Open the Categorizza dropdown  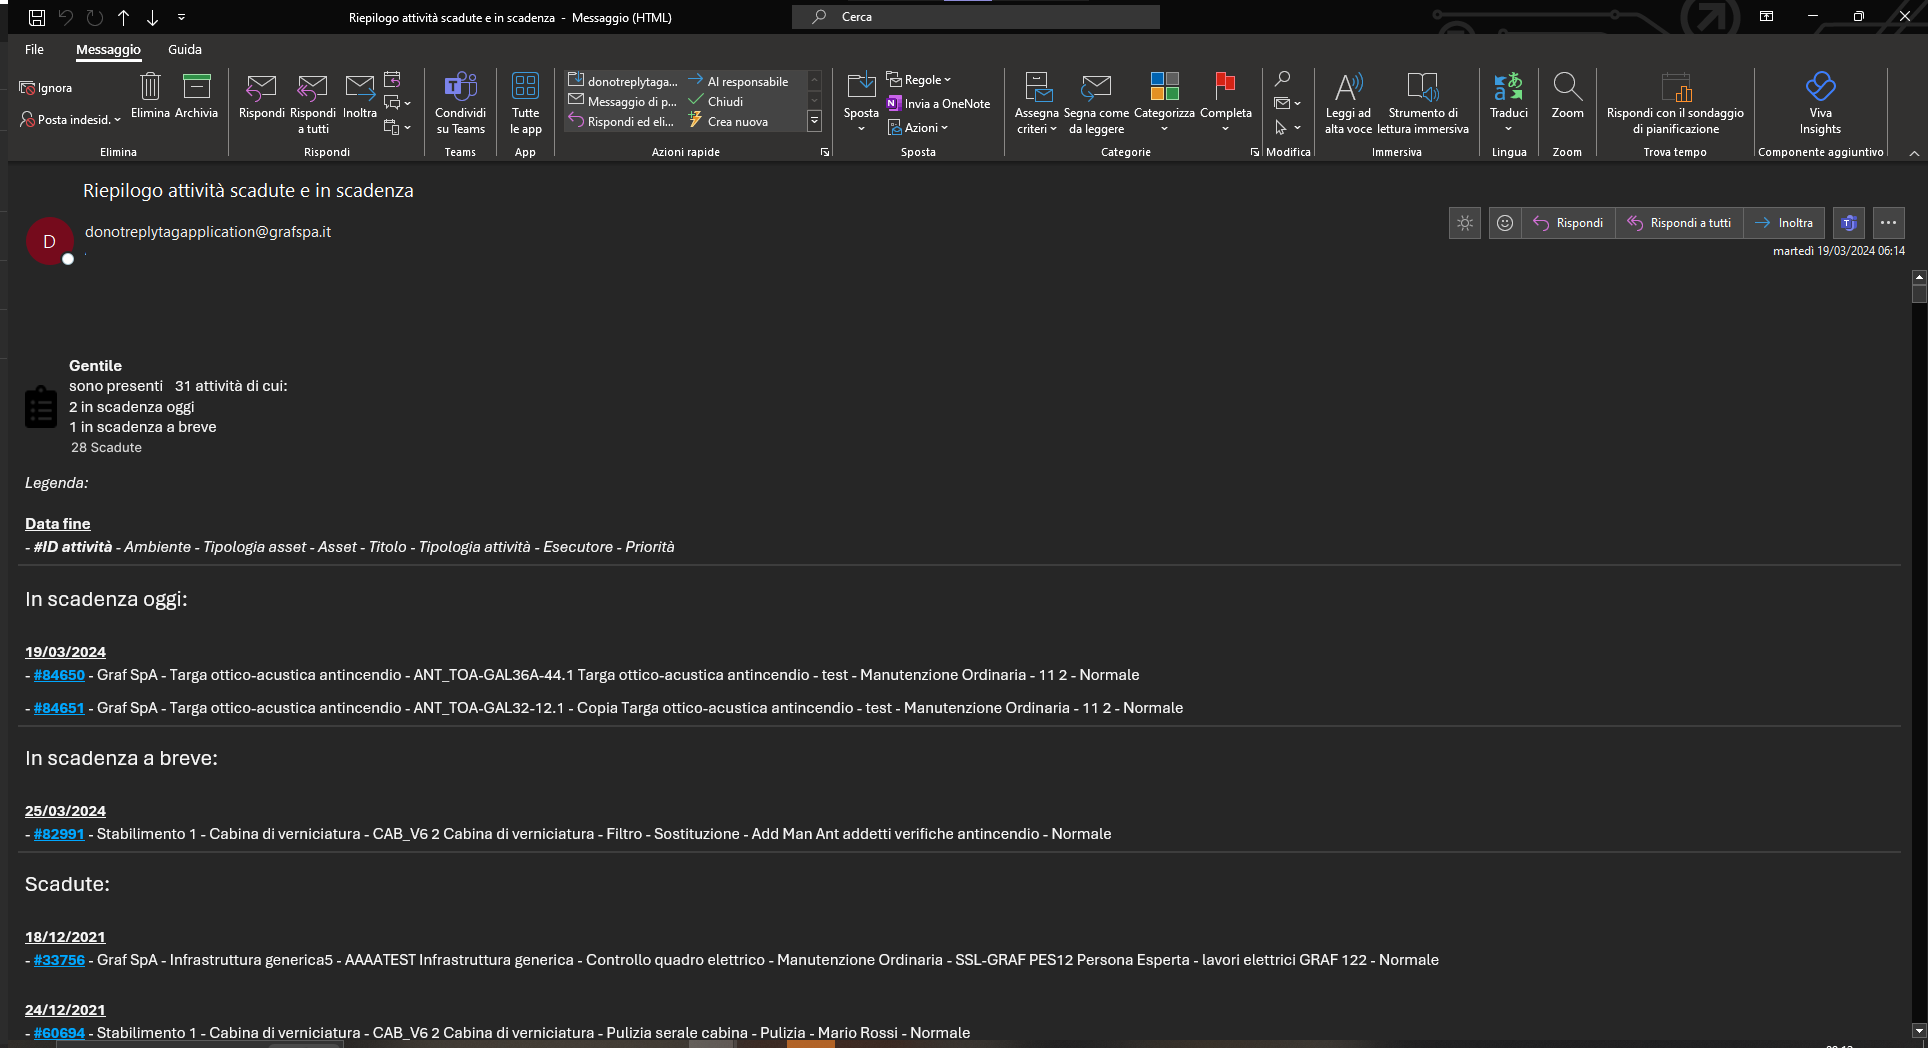(x=1164, y=102)
